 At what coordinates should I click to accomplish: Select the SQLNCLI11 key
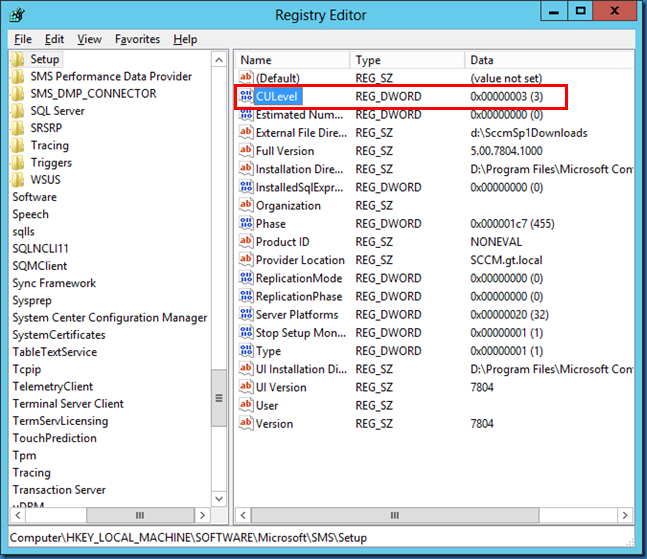tap(40, 249)
